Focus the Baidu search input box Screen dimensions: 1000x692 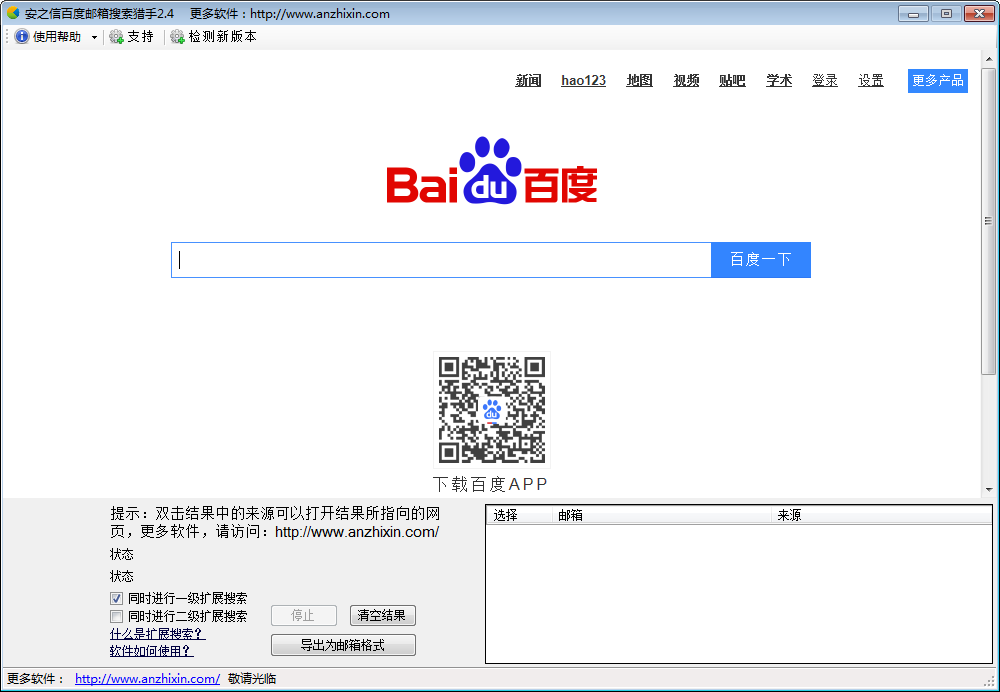(441, 260)
